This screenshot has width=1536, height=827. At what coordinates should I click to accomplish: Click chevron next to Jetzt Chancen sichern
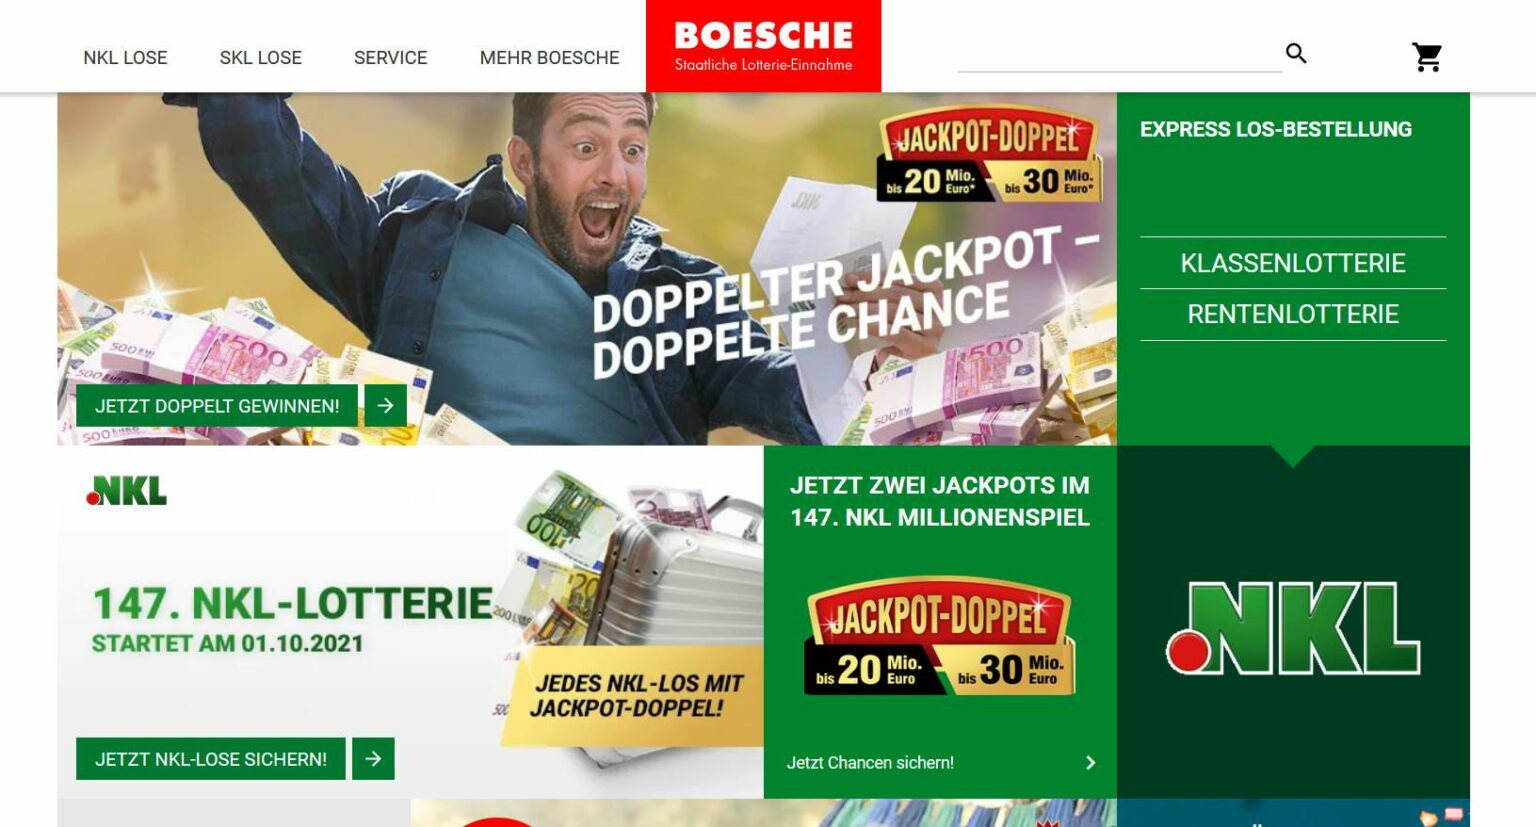1091,763
